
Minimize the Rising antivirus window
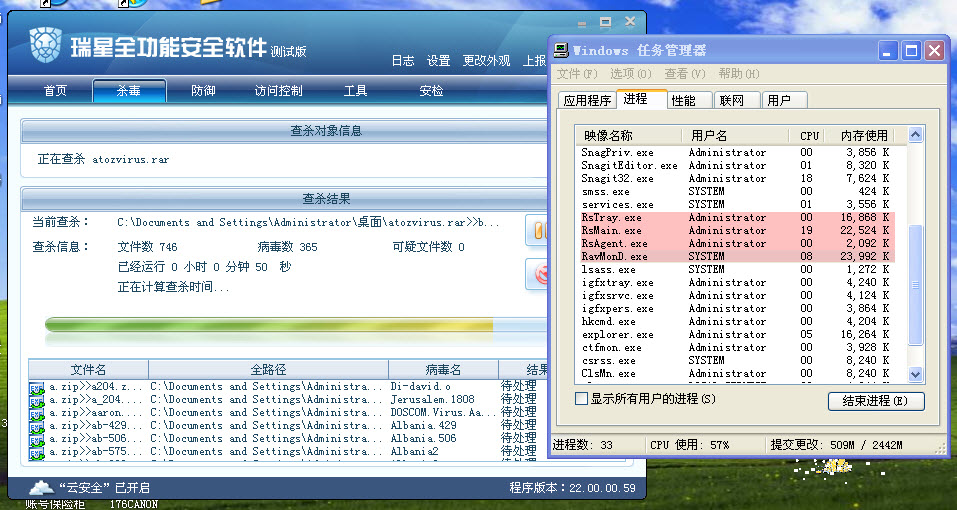582,23
